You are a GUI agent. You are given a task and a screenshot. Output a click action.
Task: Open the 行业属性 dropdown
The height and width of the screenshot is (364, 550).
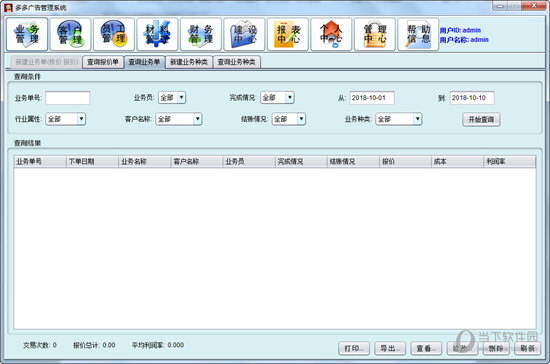pos(66,119)
